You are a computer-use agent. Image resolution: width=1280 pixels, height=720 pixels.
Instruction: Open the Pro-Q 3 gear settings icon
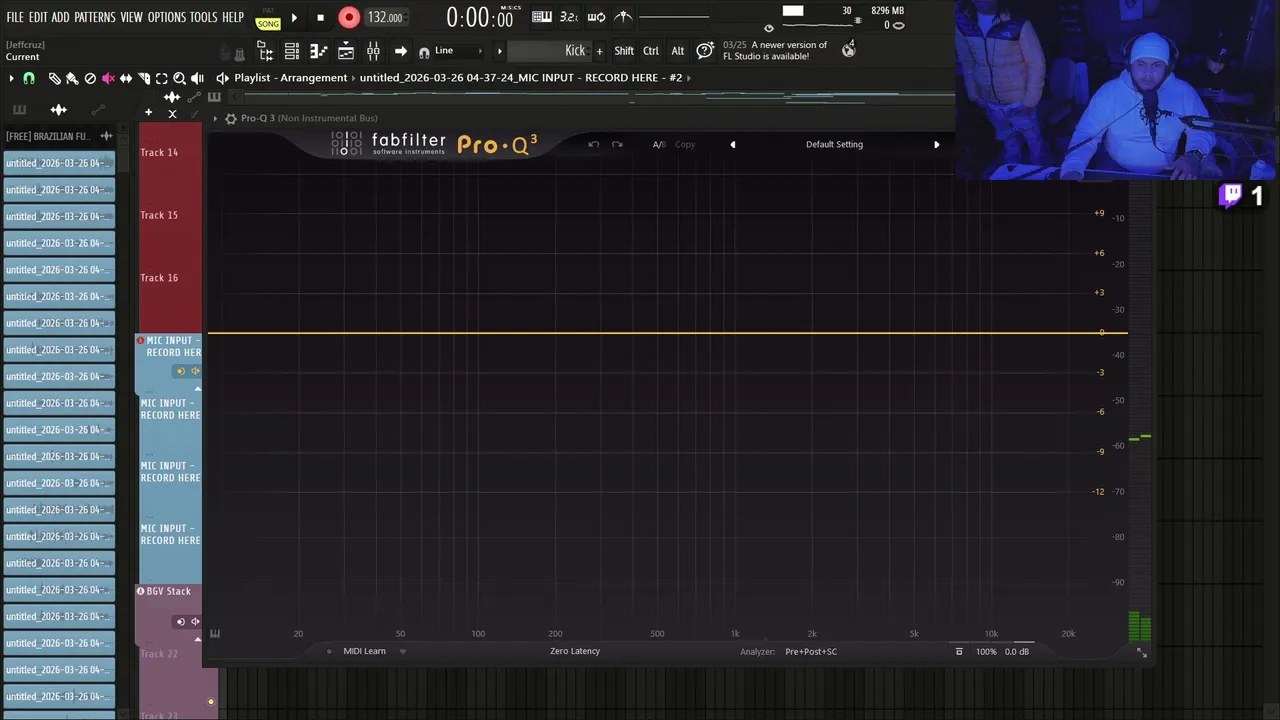click(231, 118)
